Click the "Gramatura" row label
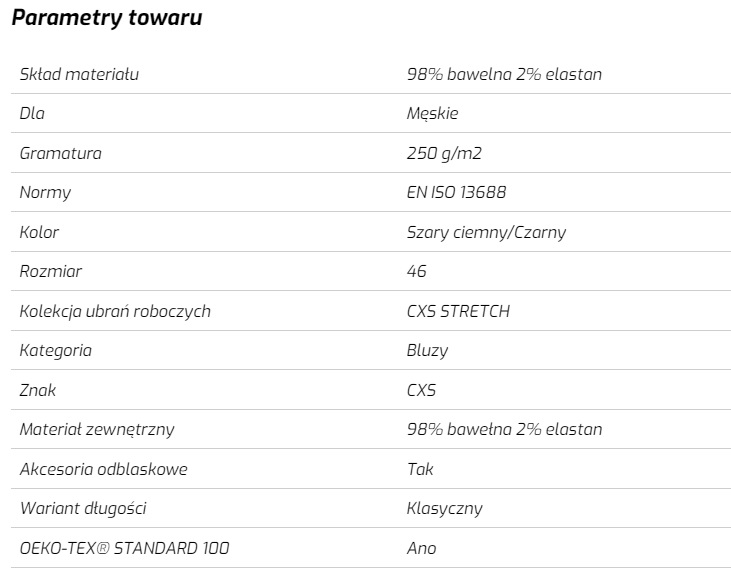 pyautogui.click(x=60, y=153)
